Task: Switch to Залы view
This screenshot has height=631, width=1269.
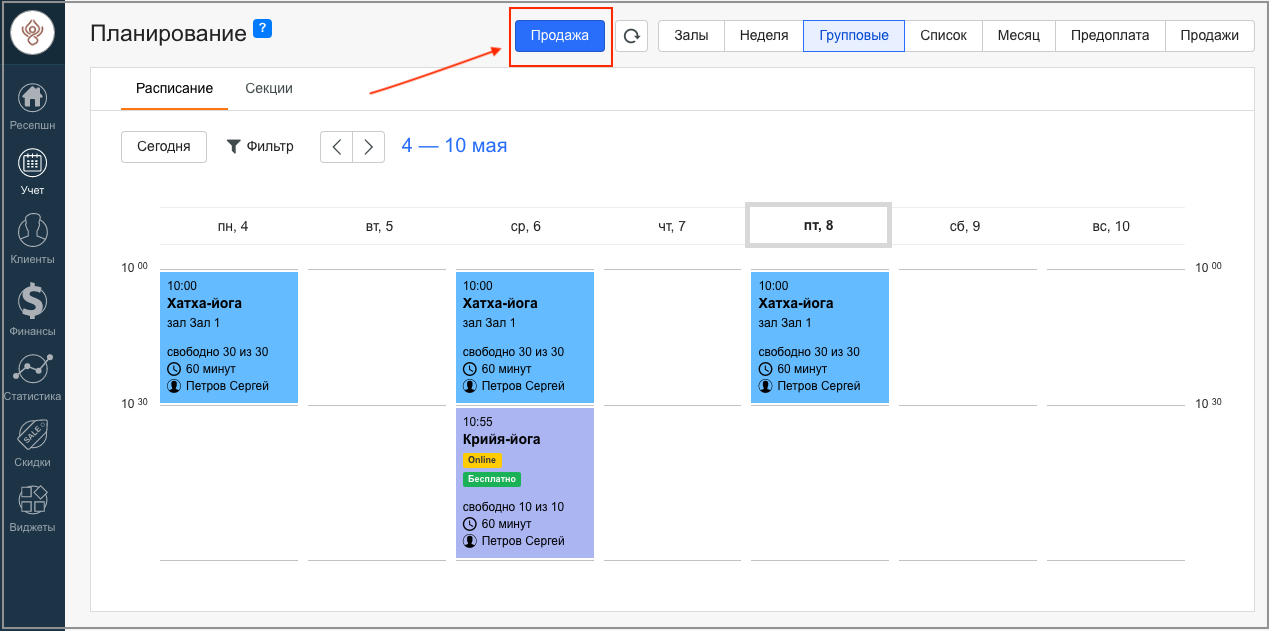Action: [691, 36]
